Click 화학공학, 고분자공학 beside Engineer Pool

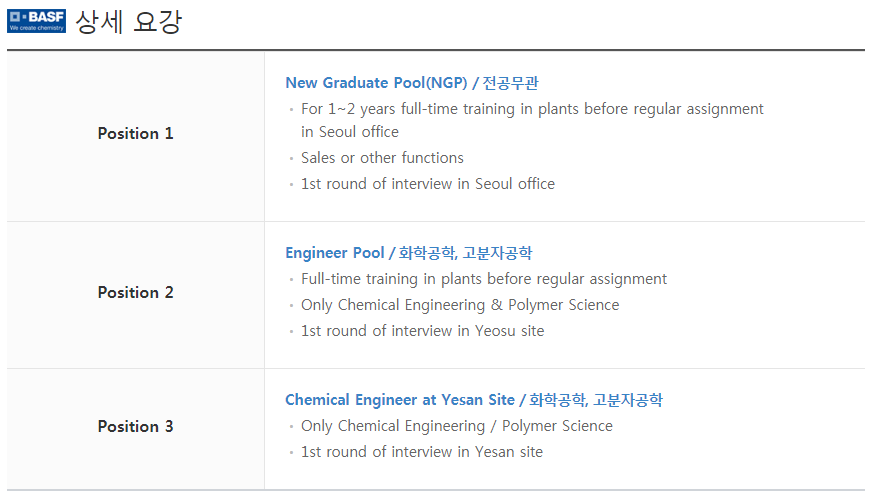(465, 253)
